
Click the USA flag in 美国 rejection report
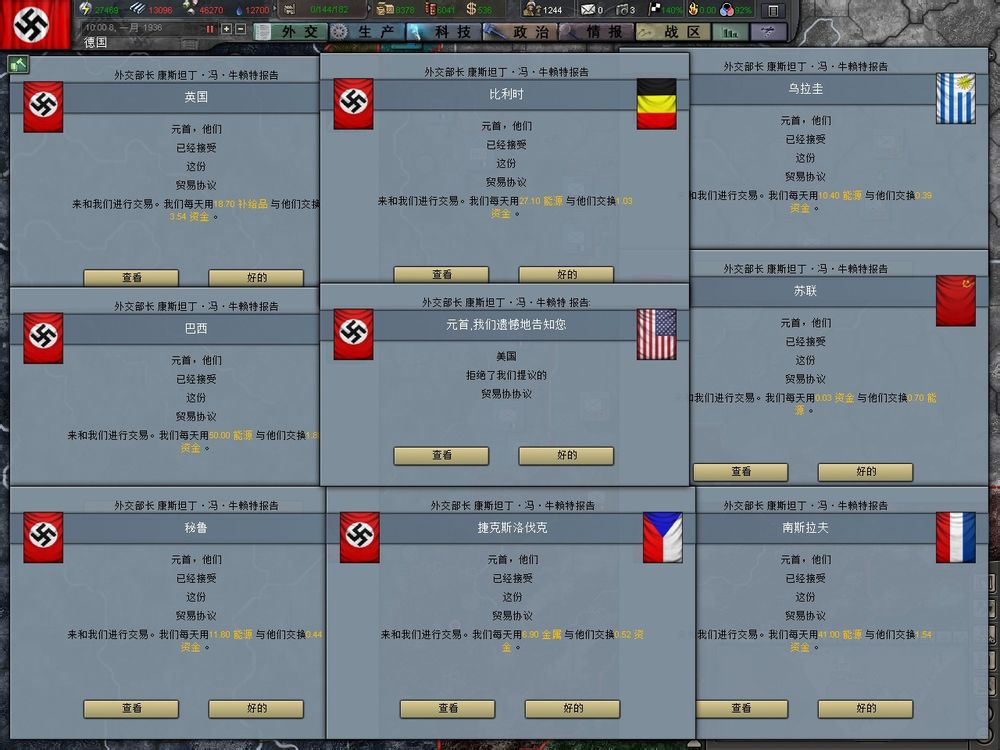click(656, 334)
